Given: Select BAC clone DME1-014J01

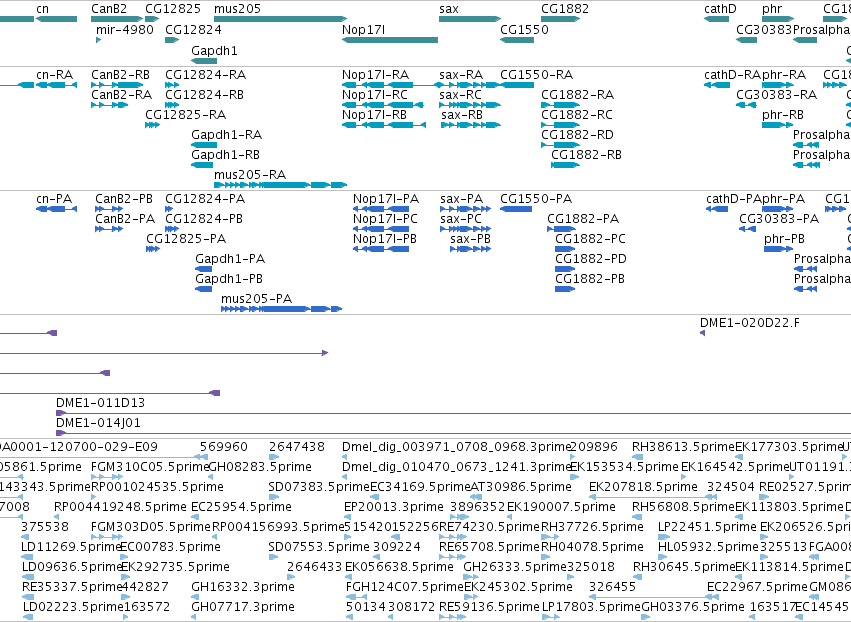Looking at the screenshot, I should [x=98, y=422].
